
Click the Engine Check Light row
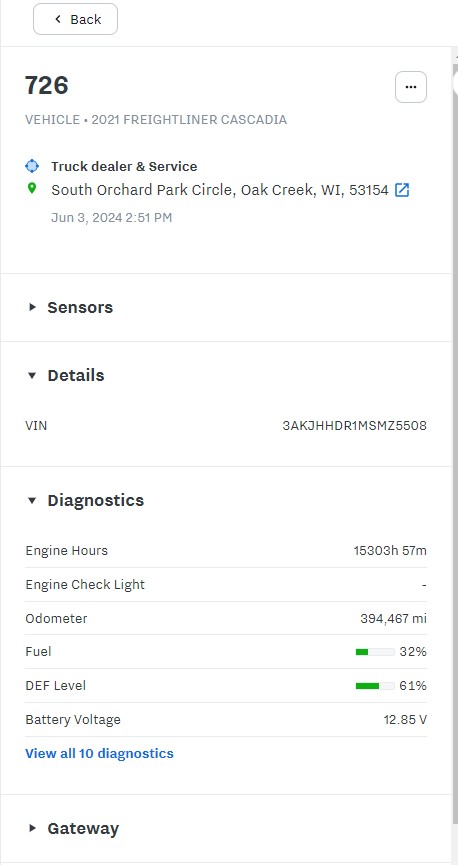226,585
